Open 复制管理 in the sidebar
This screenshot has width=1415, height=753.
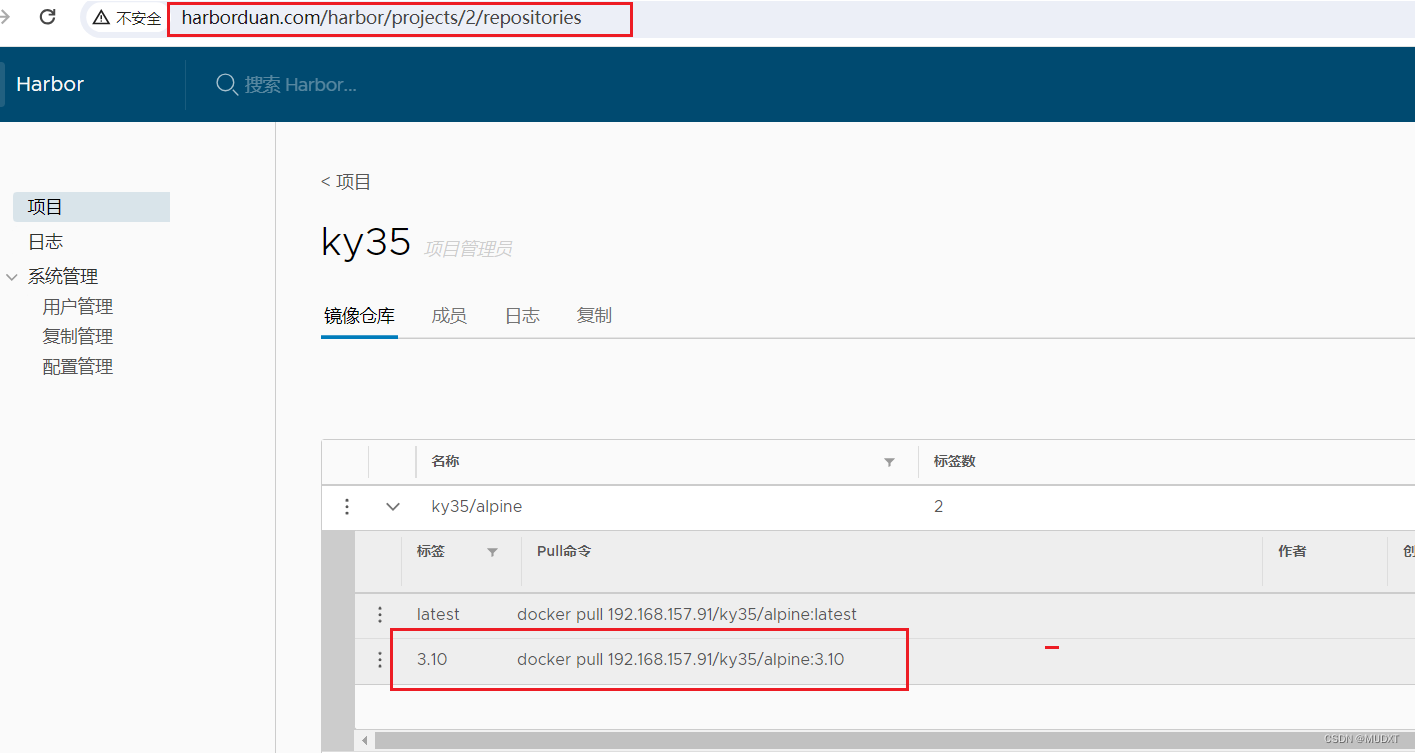[x=78, y=337]
